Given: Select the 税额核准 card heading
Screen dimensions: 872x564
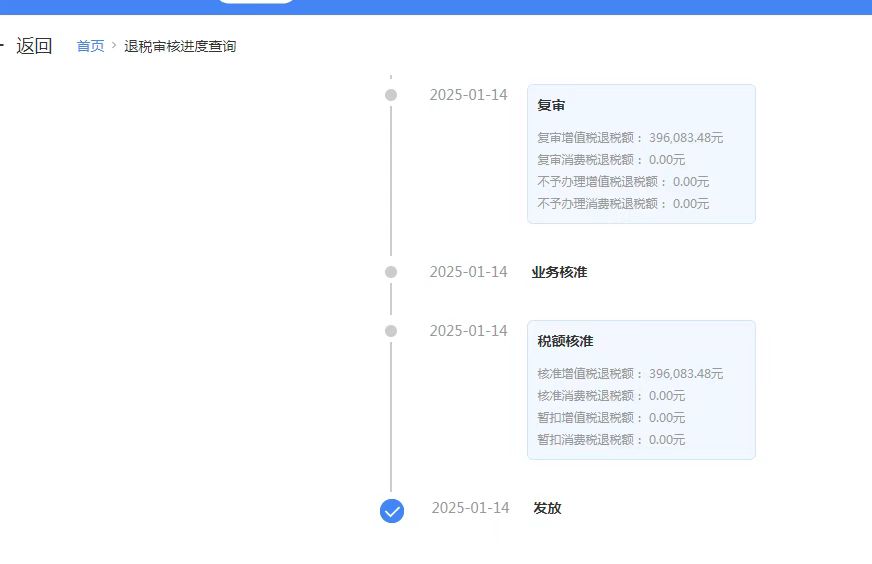Looking at the screenshot, I should [x=565, y=341].
